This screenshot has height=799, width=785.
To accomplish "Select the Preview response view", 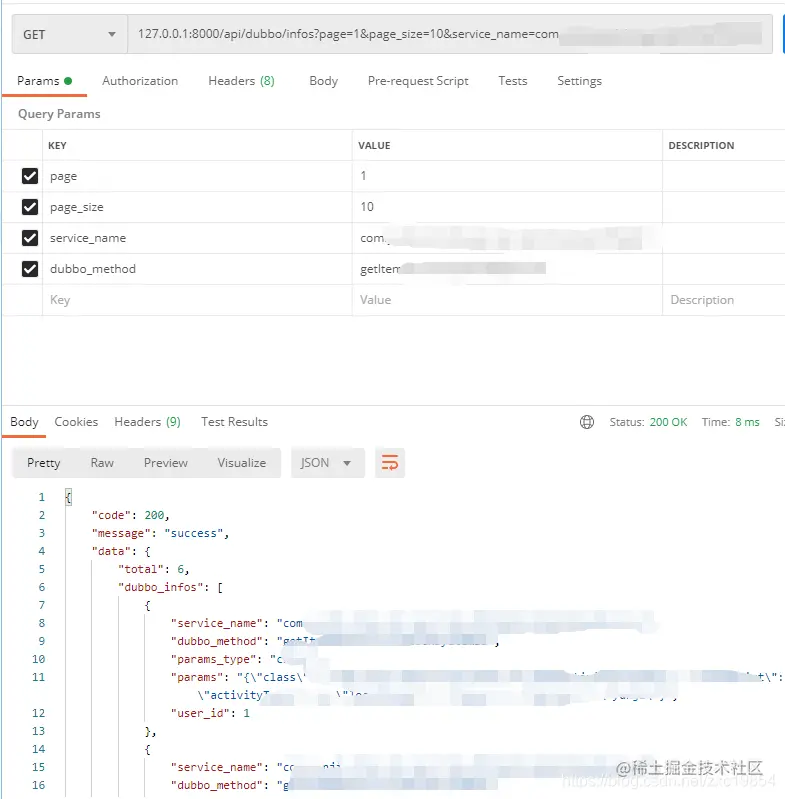I will pos(166,463).
